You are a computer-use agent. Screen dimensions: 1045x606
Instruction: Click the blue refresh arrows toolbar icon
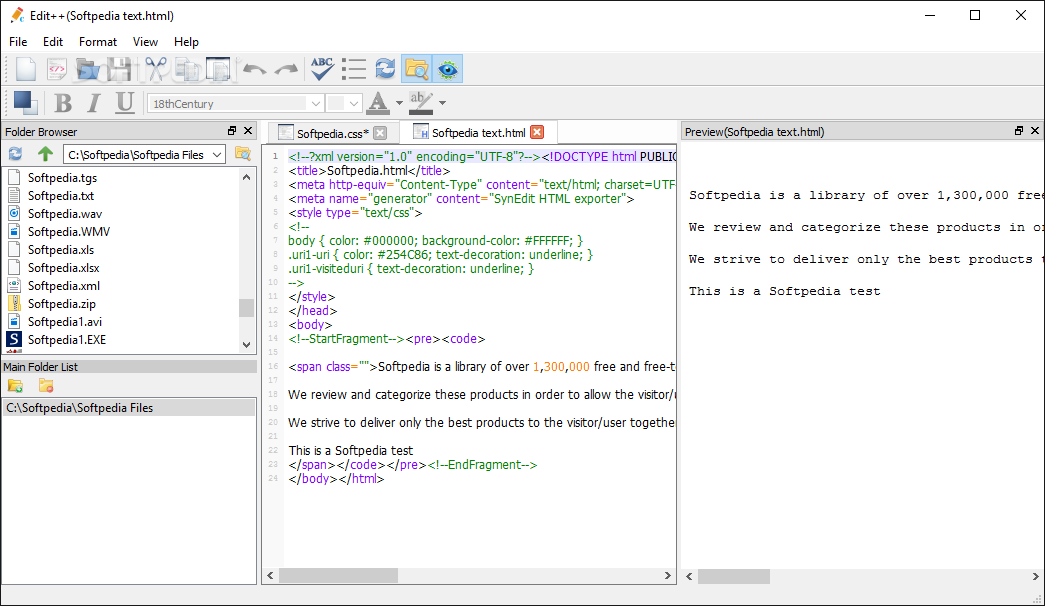[x=385, y=69]
